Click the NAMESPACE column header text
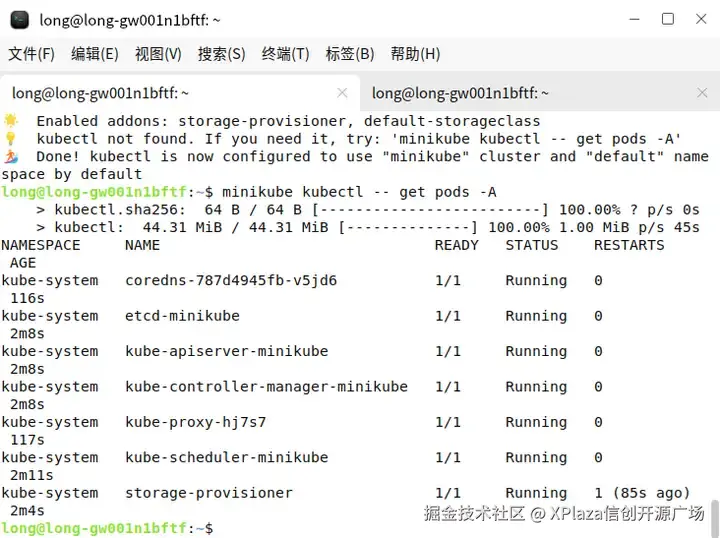Image resolution: width=720 pixels, height=538 pixels. pos(40,245)
